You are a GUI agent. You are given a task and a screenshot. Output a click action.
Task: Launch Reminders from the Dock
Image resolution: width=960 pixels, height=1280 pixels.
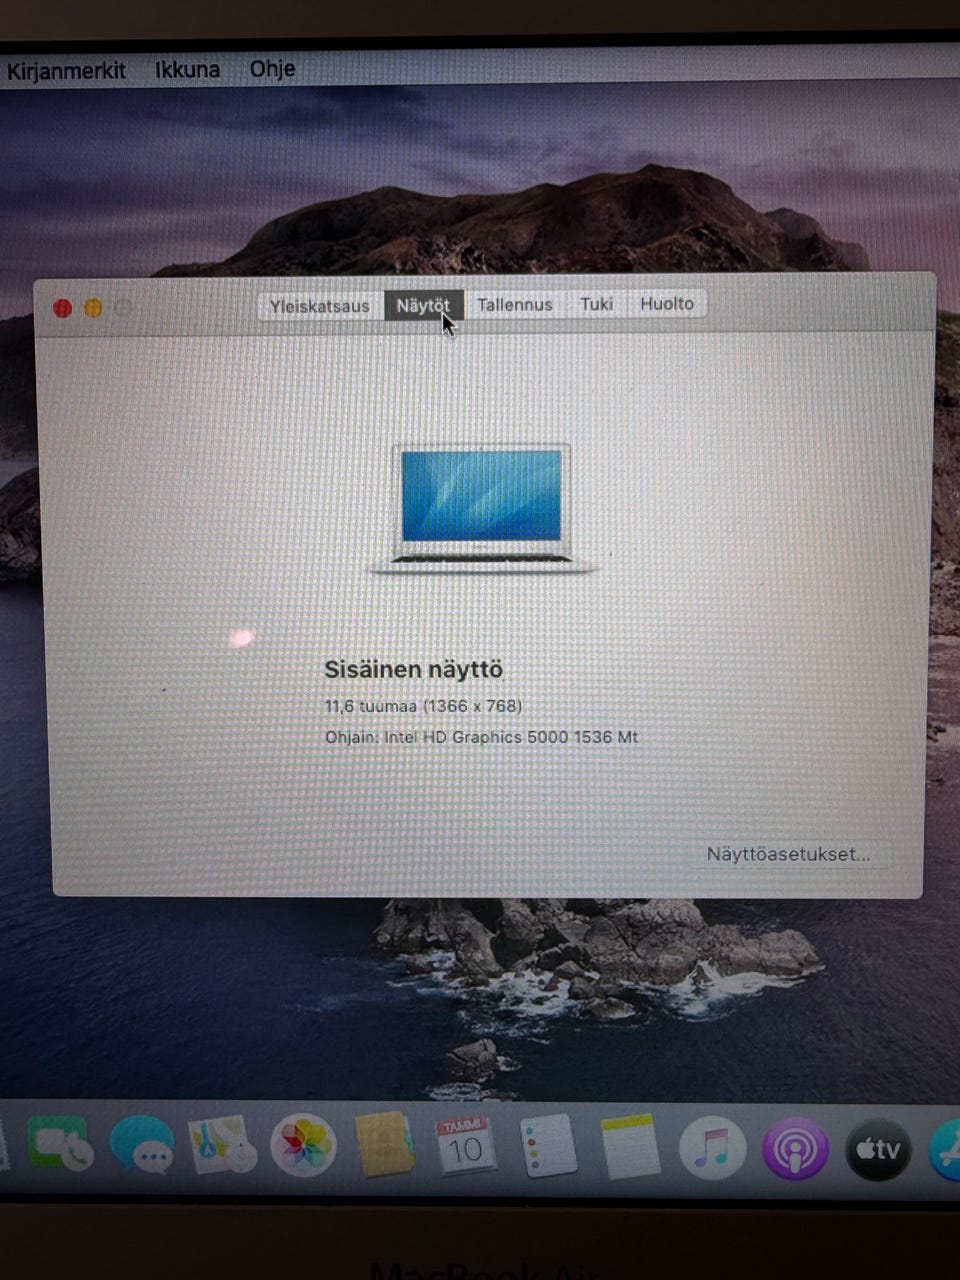point(548,1146)
